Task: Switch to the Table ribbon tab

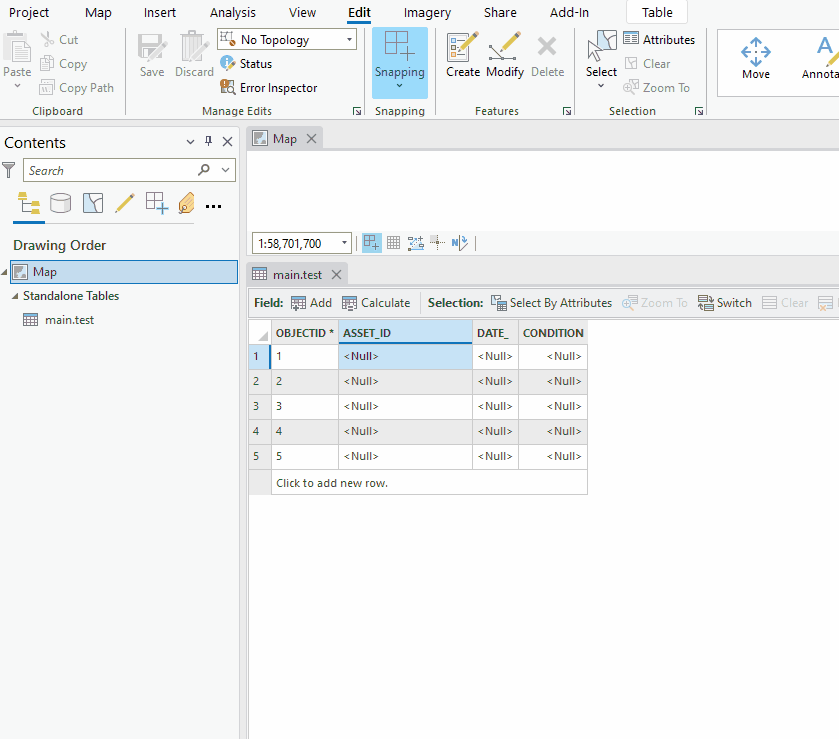Action: (657, 12)
